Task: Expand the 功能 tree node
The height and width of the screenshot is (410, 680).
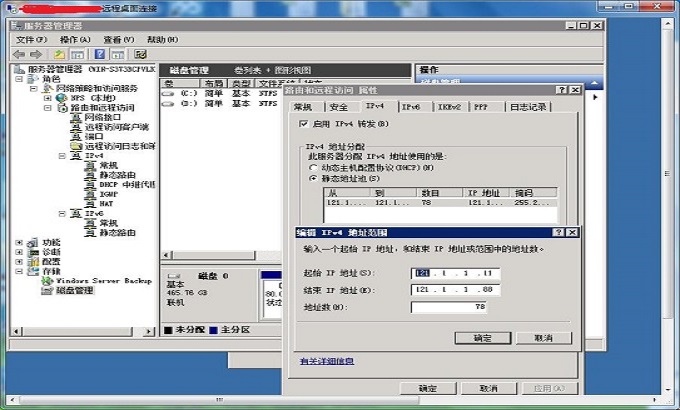Action: coord(19,242)
